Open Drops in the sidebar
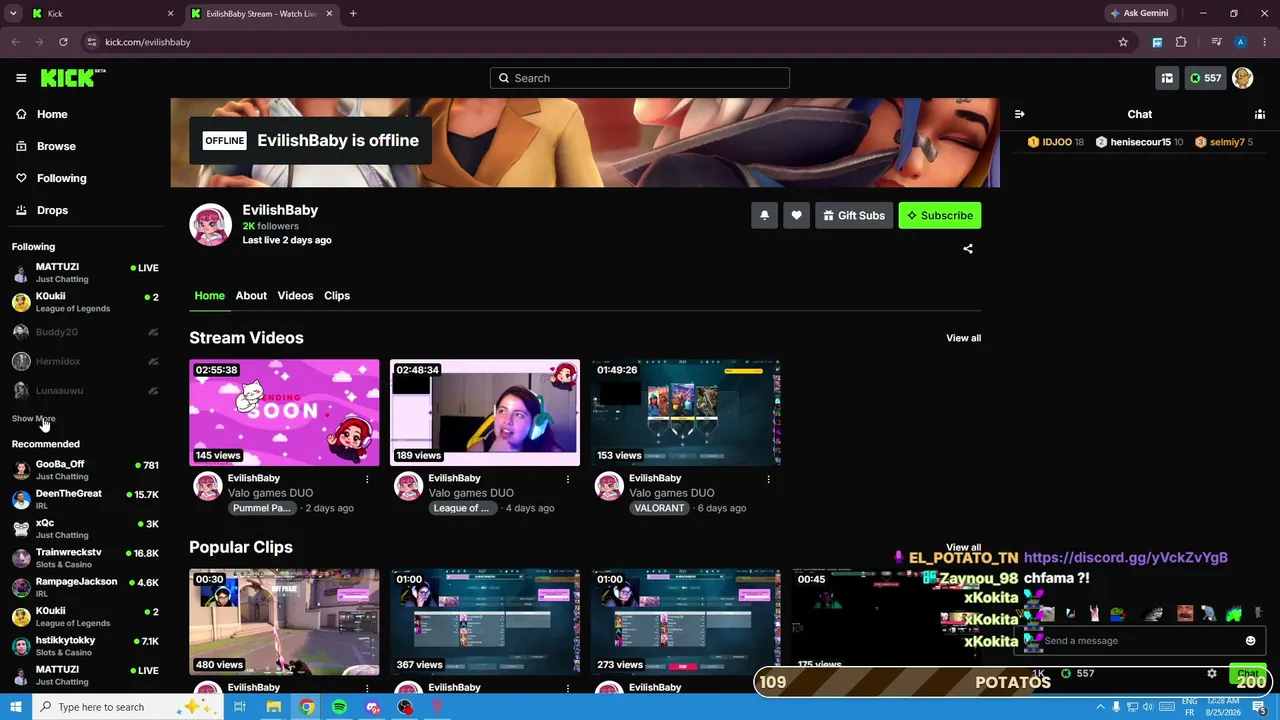 coord(52,210)
